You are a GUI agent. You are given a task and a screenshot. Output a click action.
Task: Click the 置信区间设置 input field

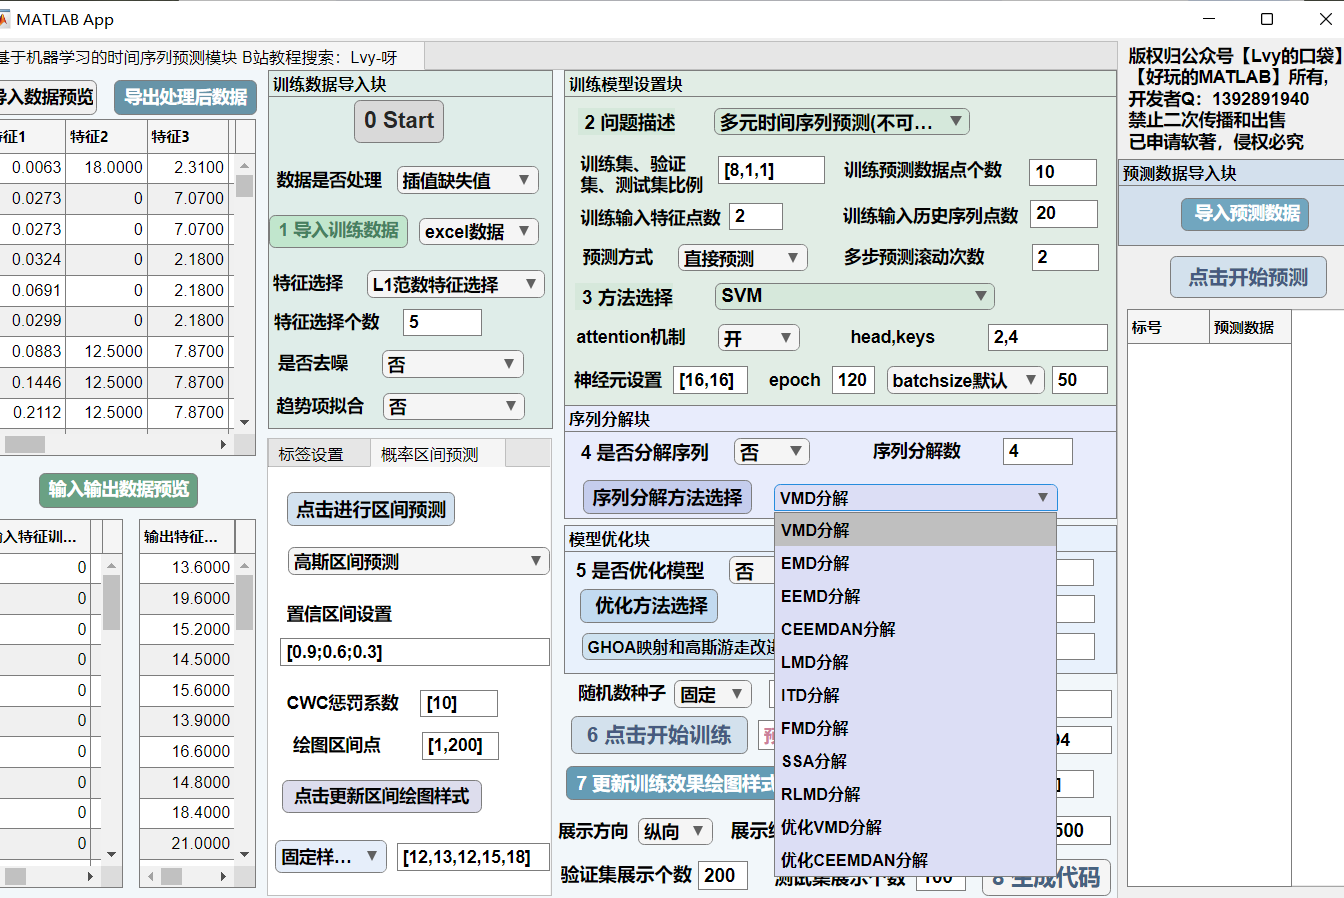coord(416,652)
